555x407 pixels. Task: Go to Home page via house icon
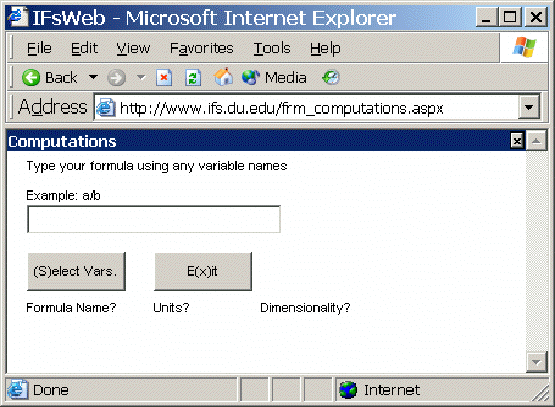(x=223, y=77)
